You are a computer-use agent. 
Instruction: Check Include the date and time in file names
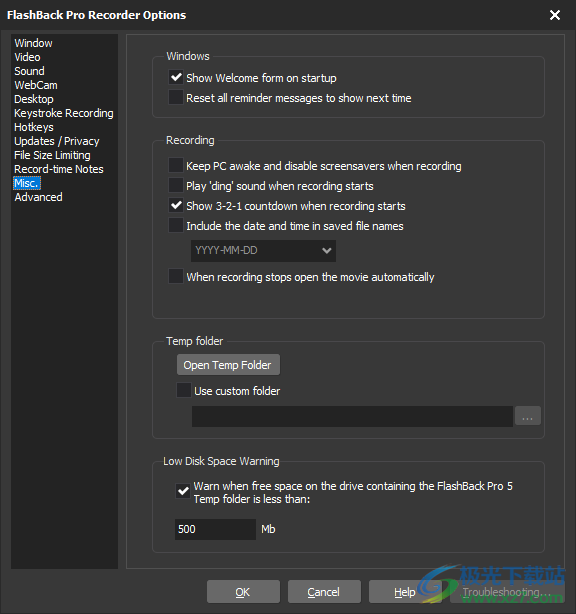176,226
